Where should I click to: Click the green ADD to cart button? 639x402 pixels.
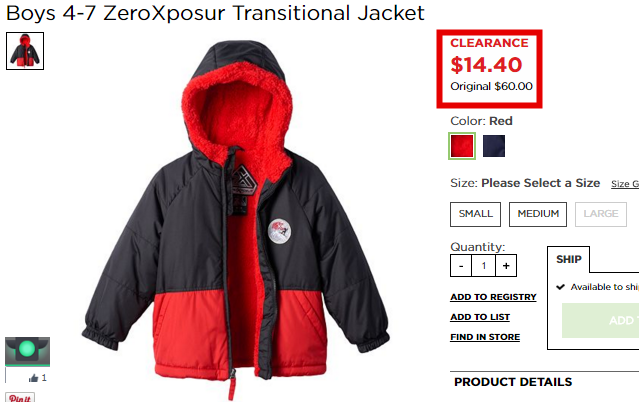[x=600, y=320]
